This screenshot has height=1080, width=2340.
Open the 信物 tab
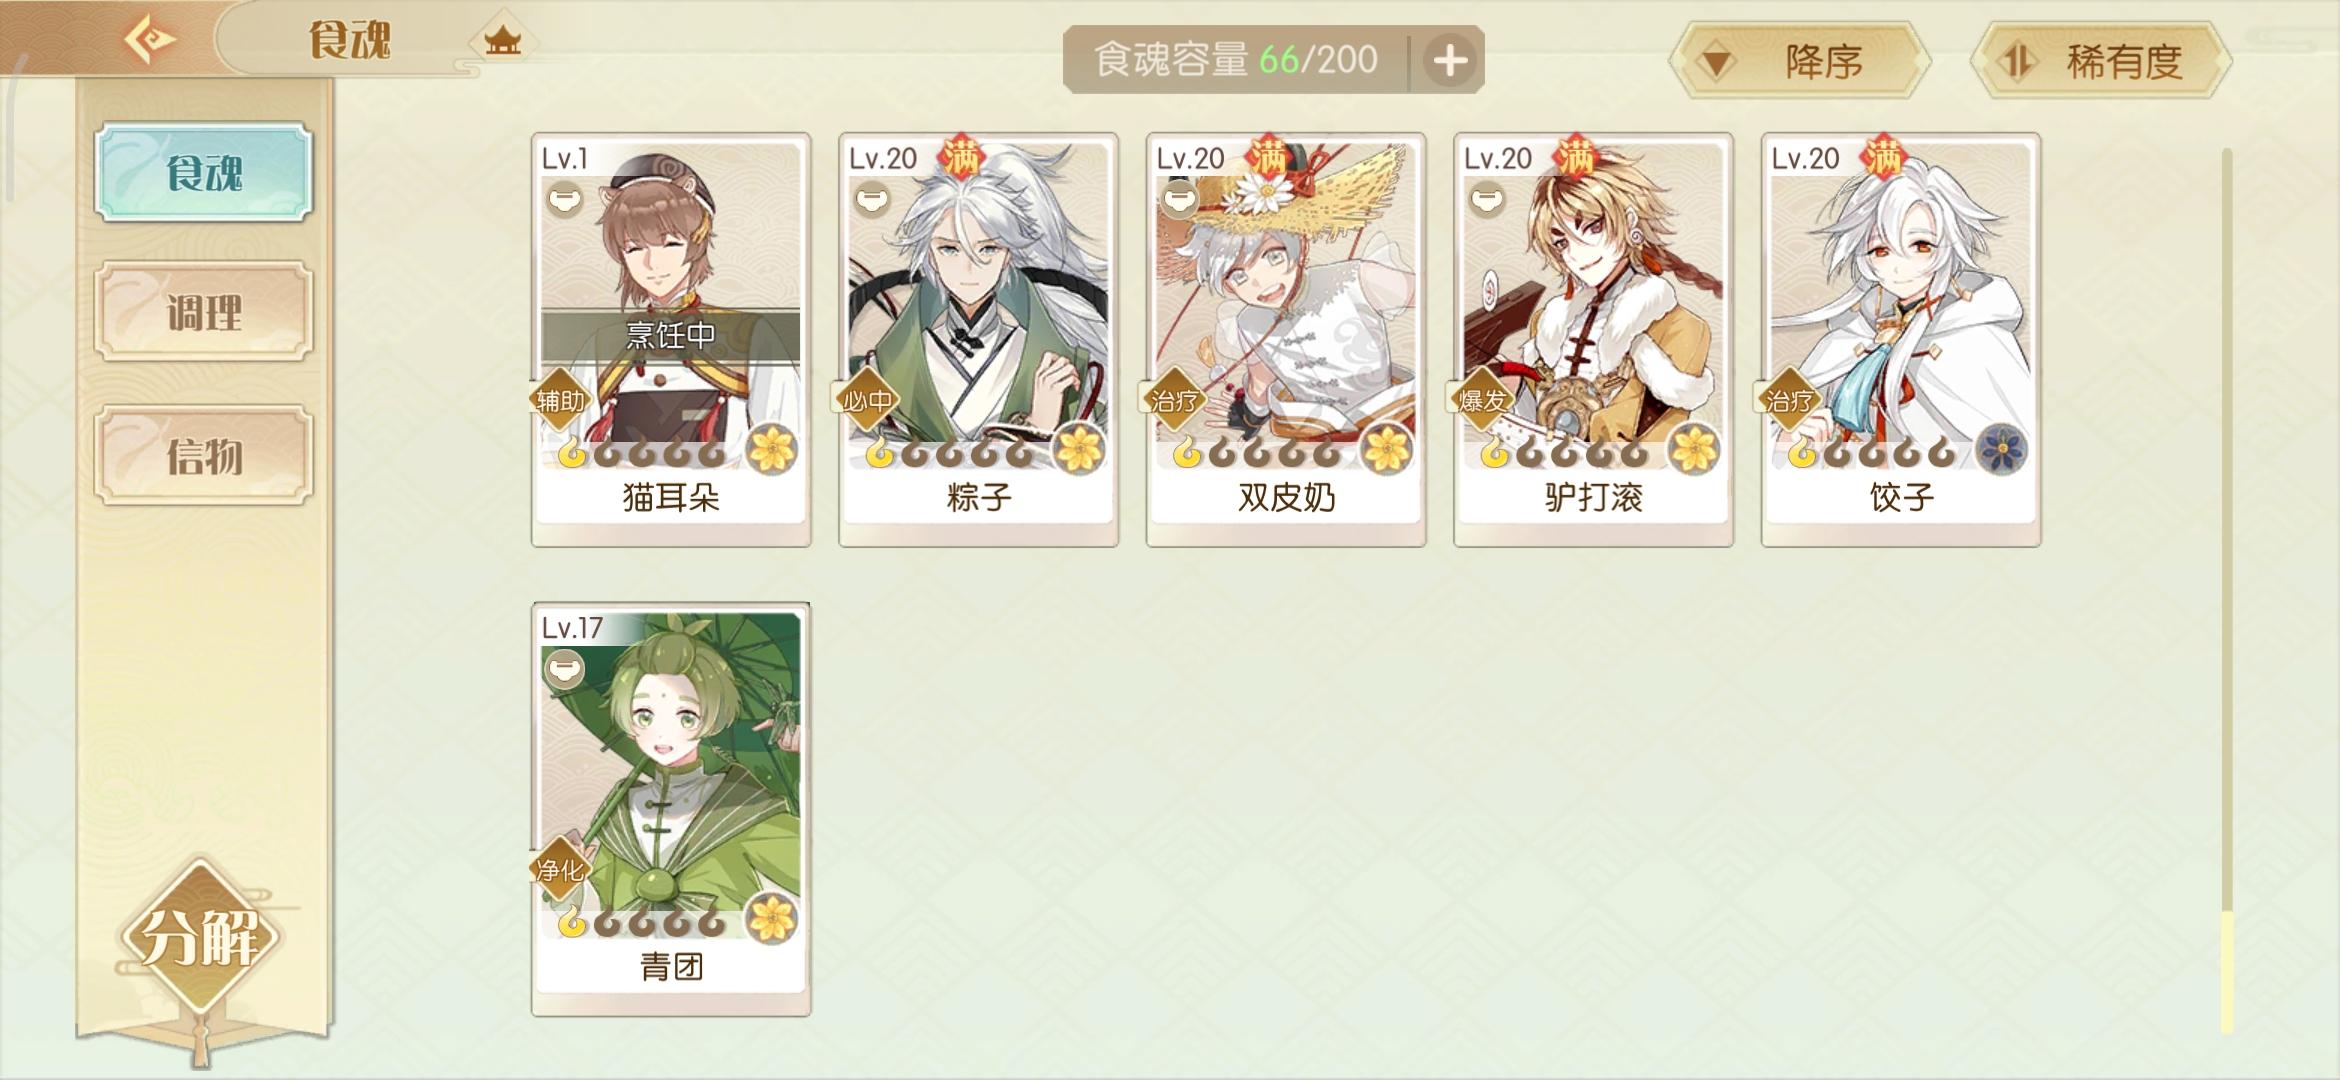click(x=204, y=455)
